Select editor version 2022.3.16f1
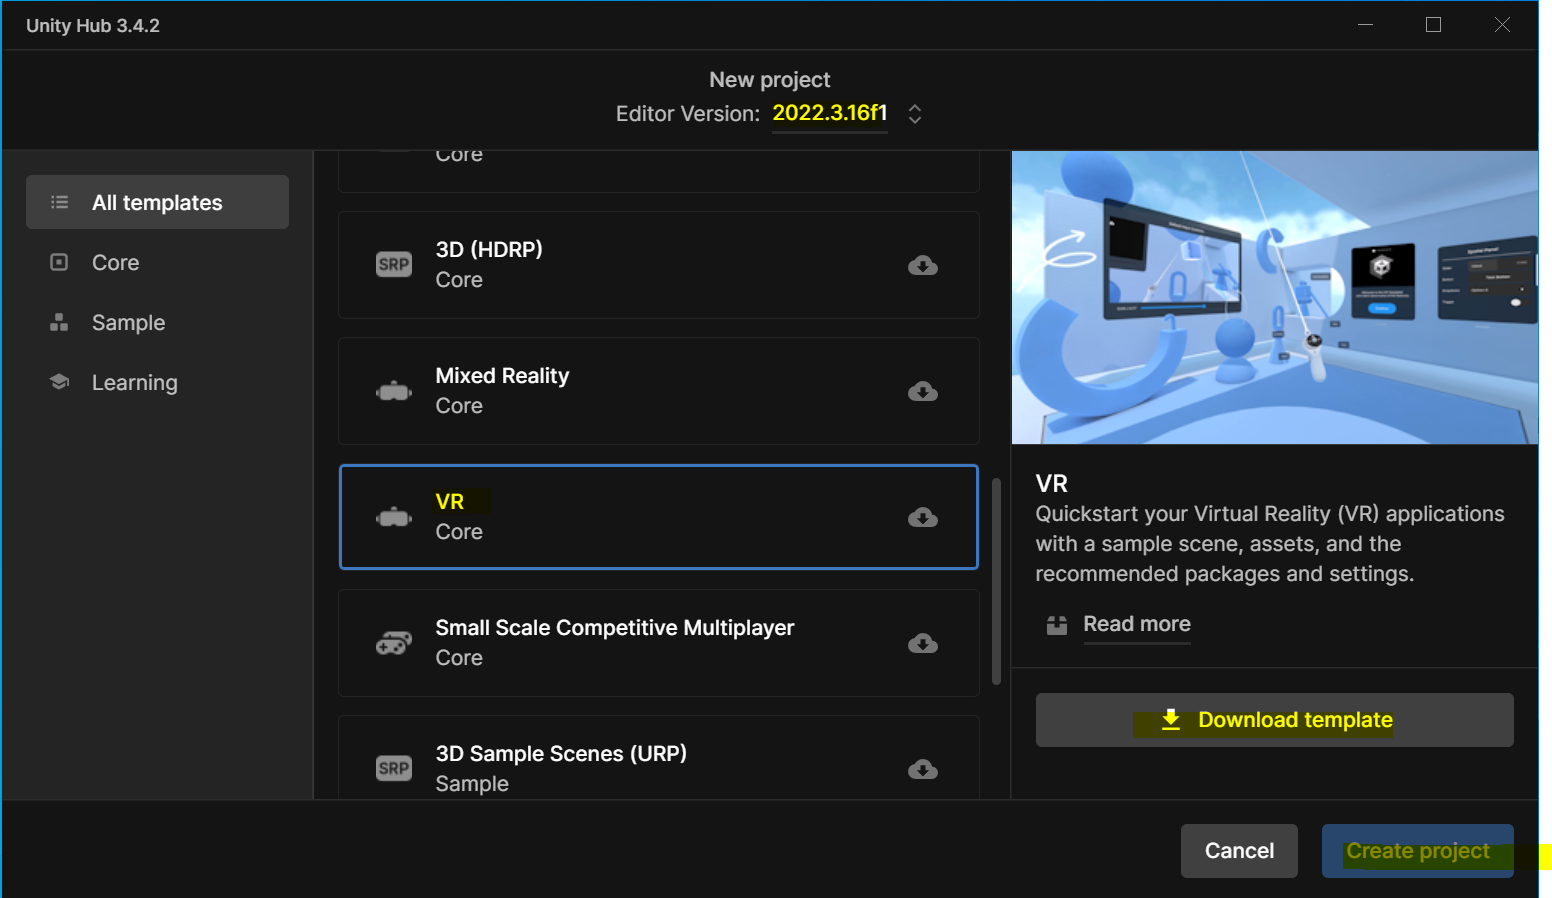 [x=830, y=113]
